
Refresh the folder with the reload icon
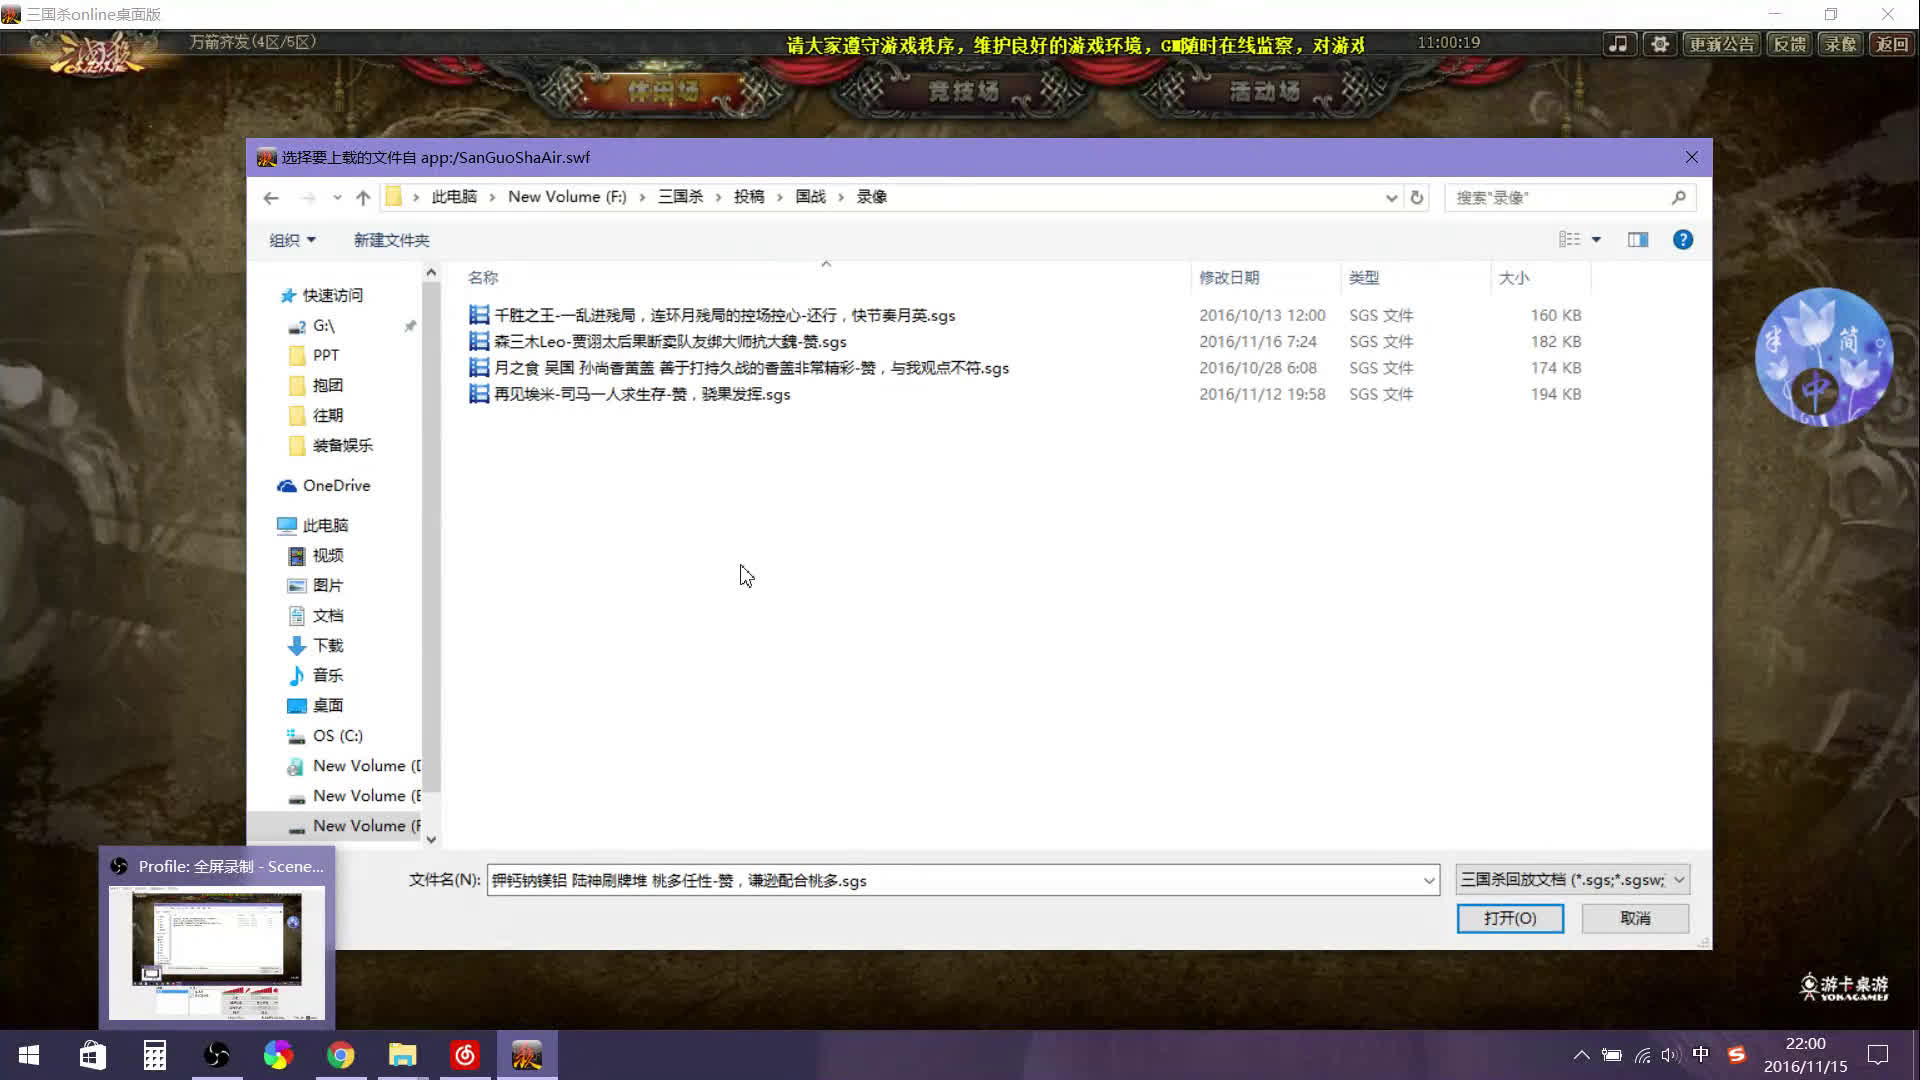pos(1417,198)
